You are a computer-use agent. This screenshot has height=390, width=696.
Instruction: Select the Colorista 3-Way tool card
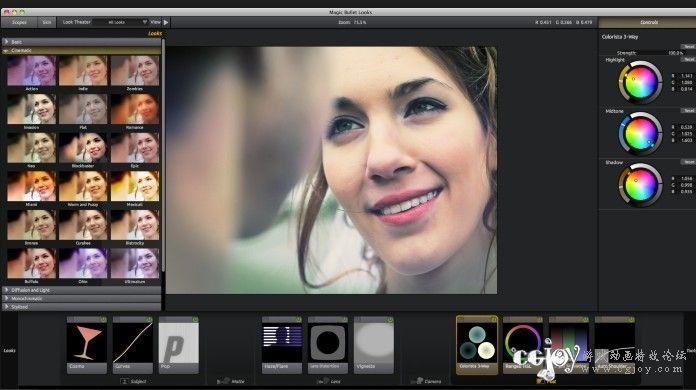pos(477,345)
